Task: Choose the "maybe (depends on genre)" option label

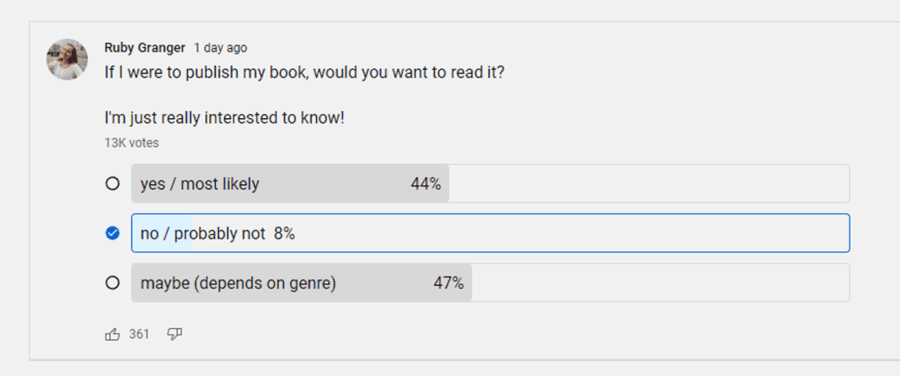Action: coord(238,284)
